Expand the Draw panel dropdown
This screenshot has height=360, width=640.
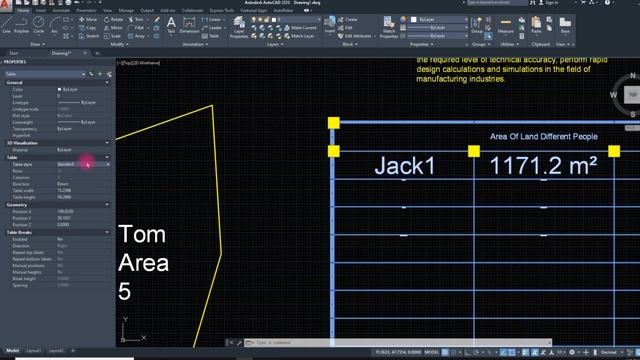point(38,44)
